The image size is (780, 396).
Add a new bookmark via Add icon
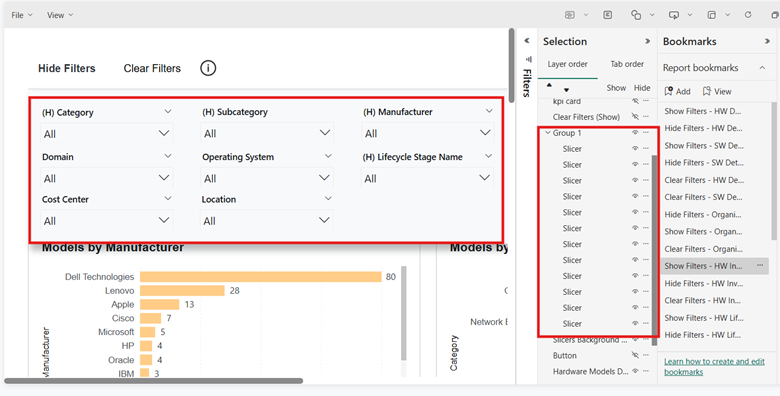(678, 92)
